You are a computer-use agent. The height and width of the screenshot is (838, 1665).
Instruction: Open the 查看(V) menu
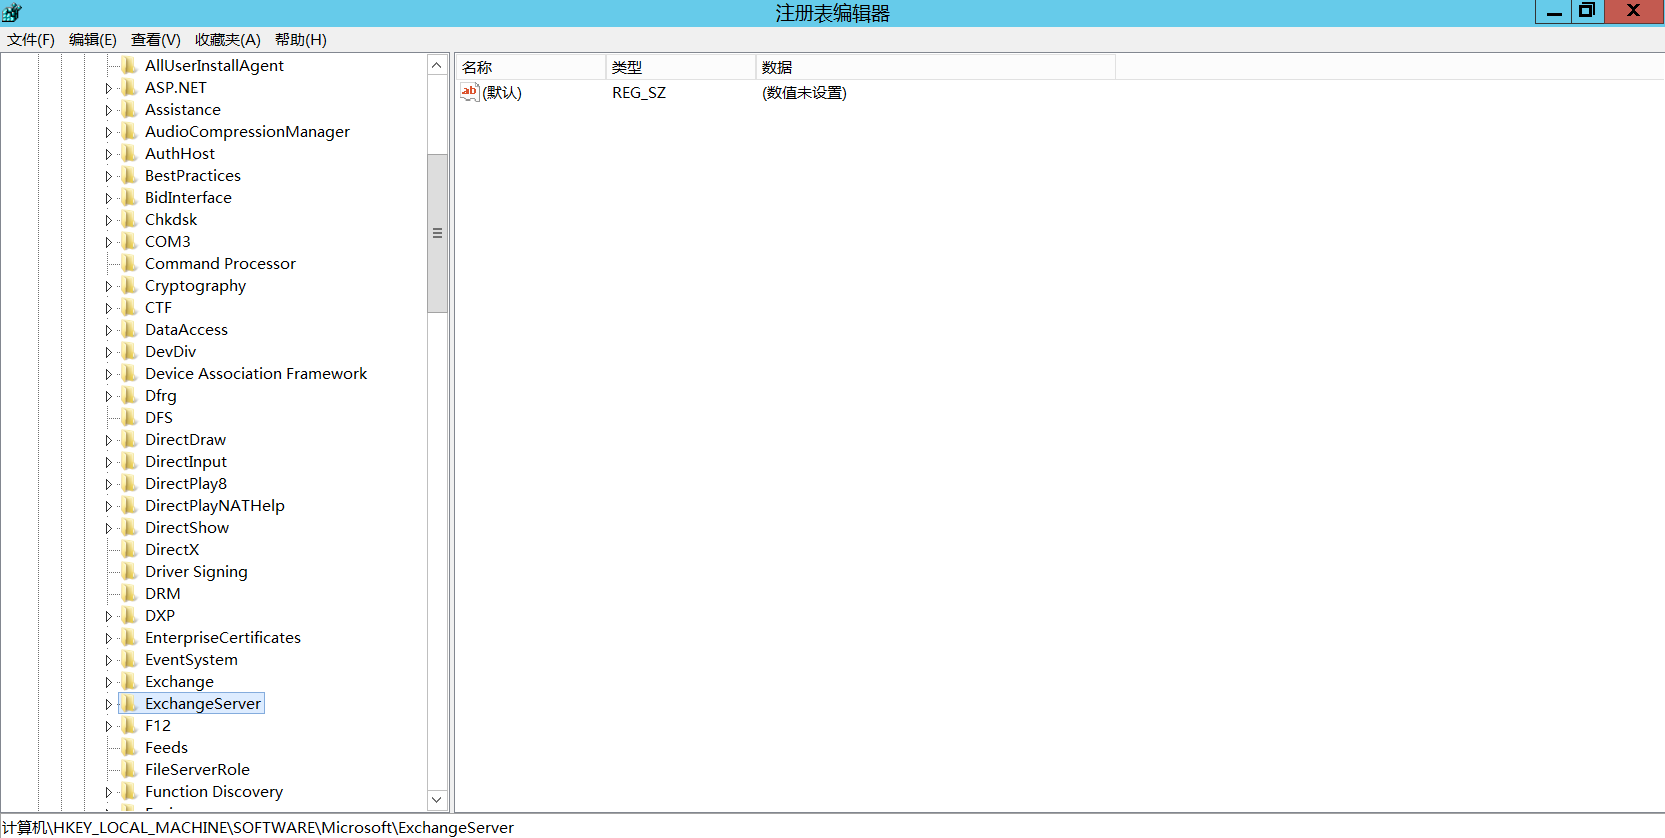click(156, 40)
